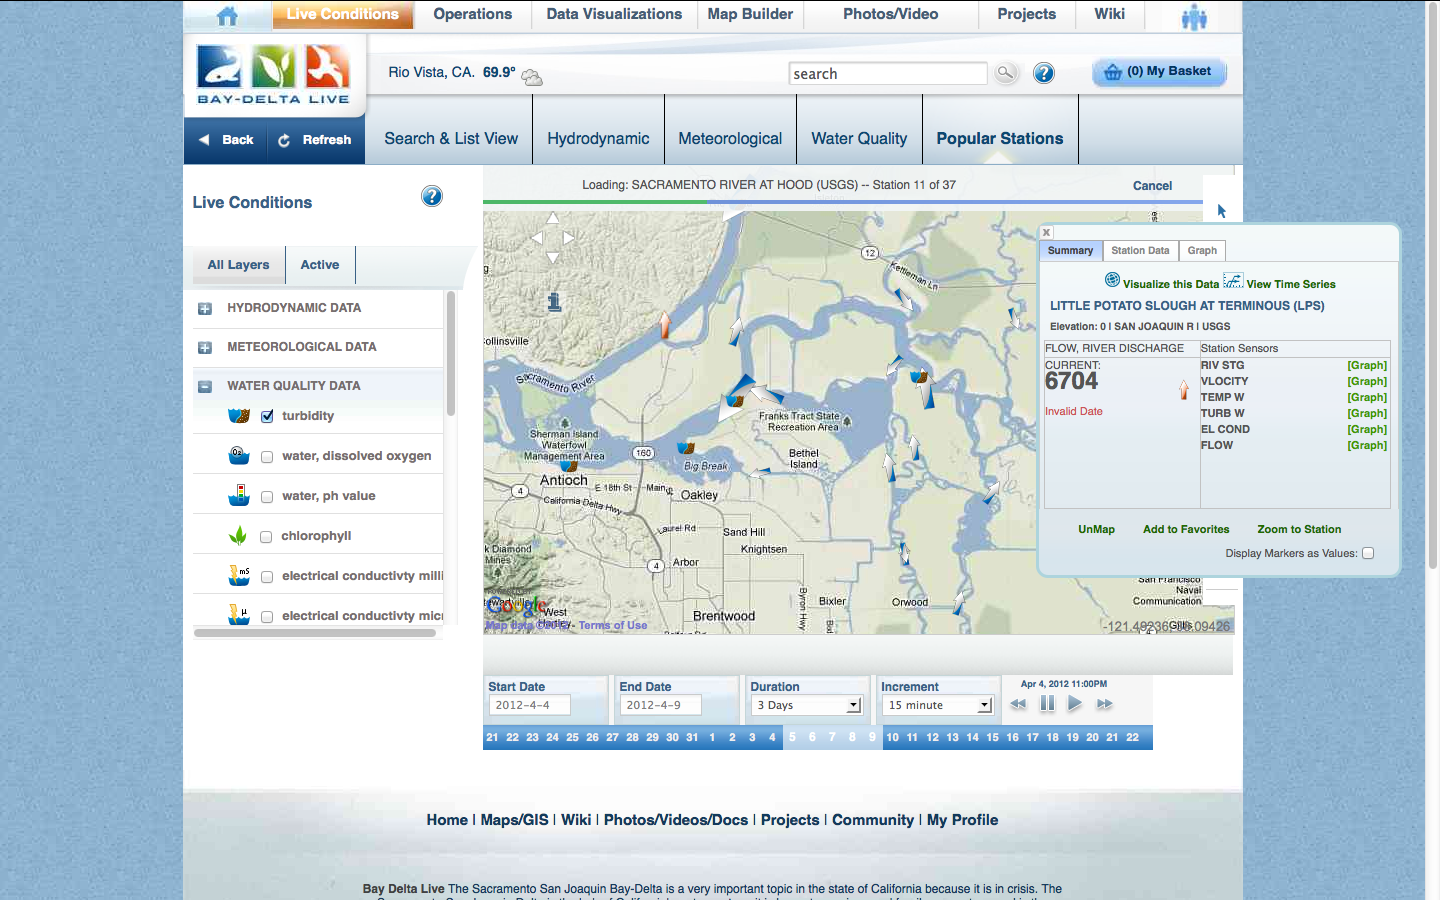Click Zoom to Station
This screenshot has width=1440, height=900.
(1299, 529)
